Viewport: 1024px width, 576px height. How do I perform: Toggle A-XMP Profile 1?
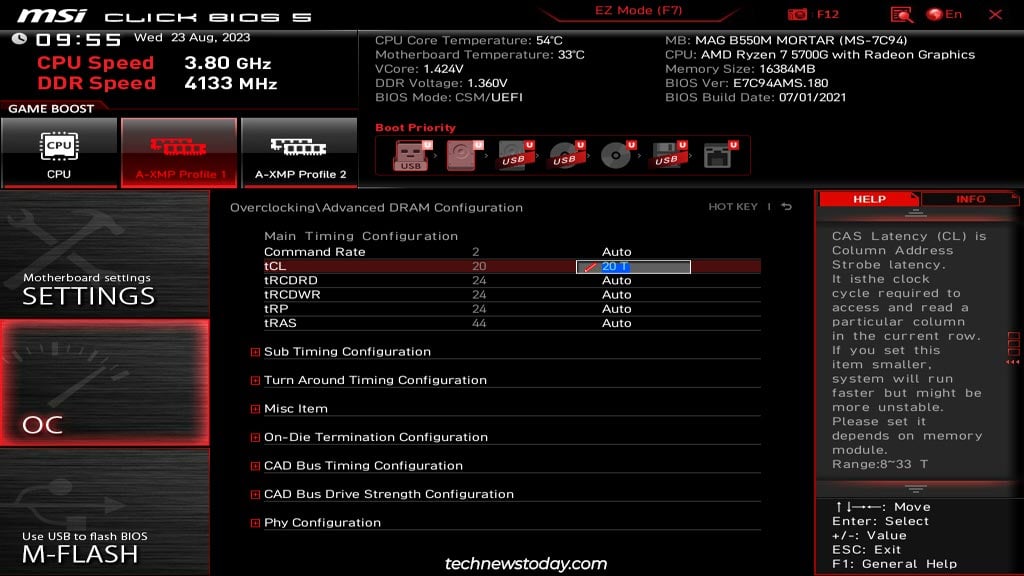[179, 153]
